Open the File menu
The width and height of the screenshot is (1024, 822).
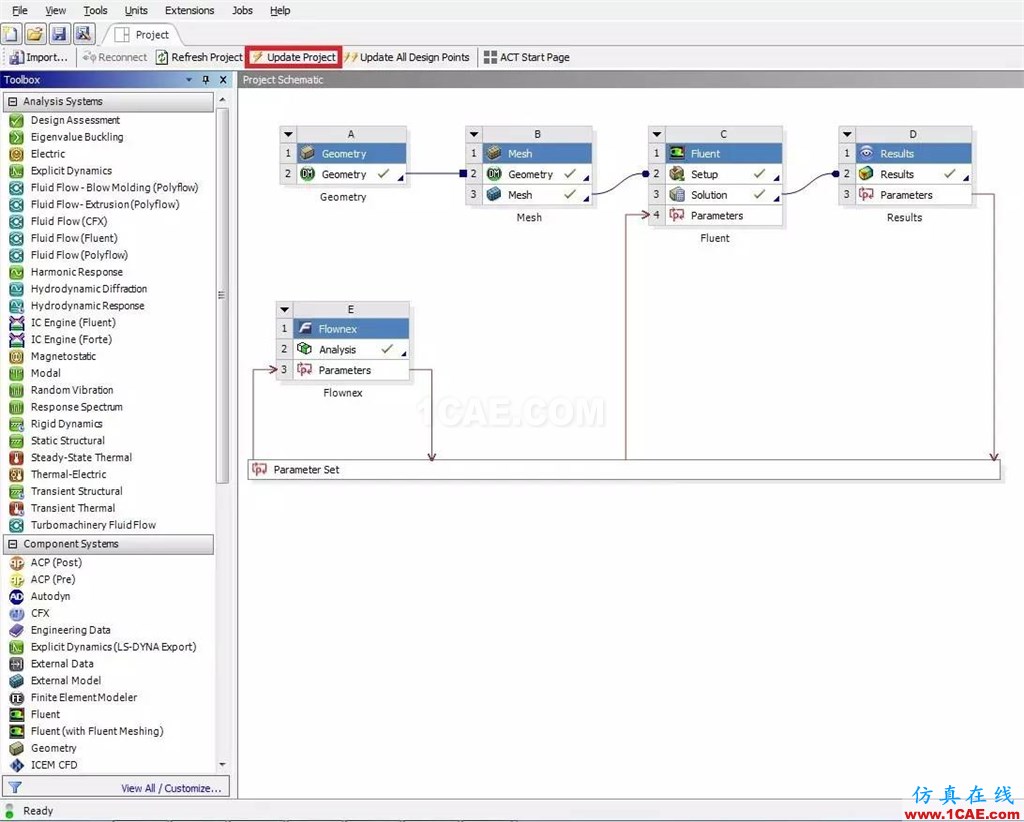click(20, 10)
